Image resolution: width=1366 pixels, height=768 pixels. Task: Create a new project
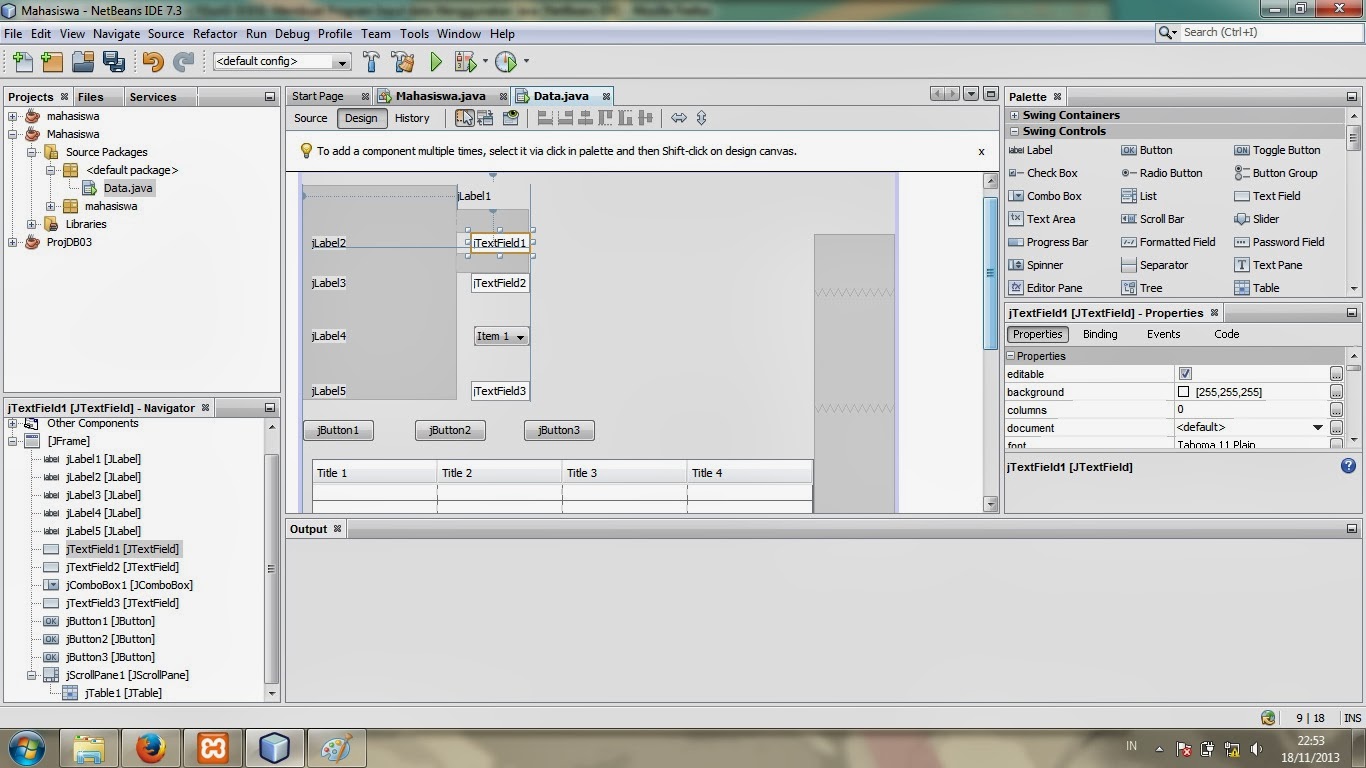coord(50,61)
